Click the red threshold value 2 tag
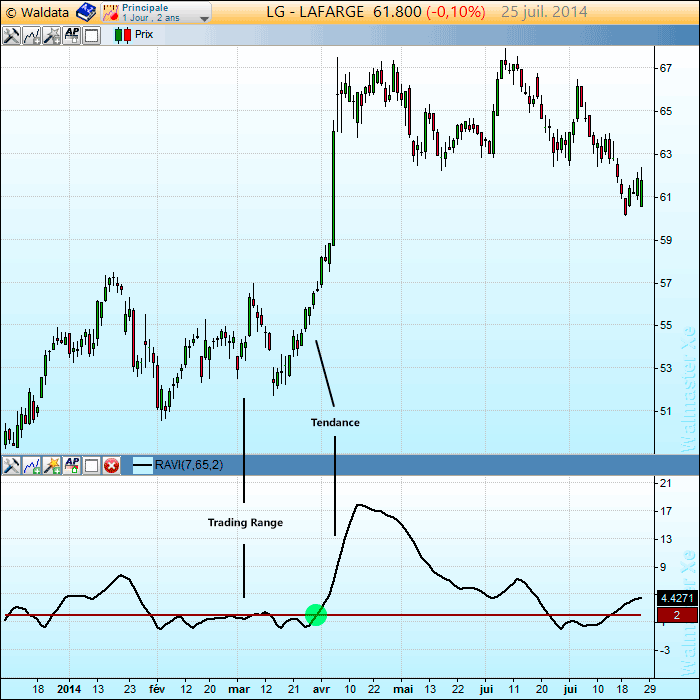The image size is (700, 700). (x=677, y=615)
